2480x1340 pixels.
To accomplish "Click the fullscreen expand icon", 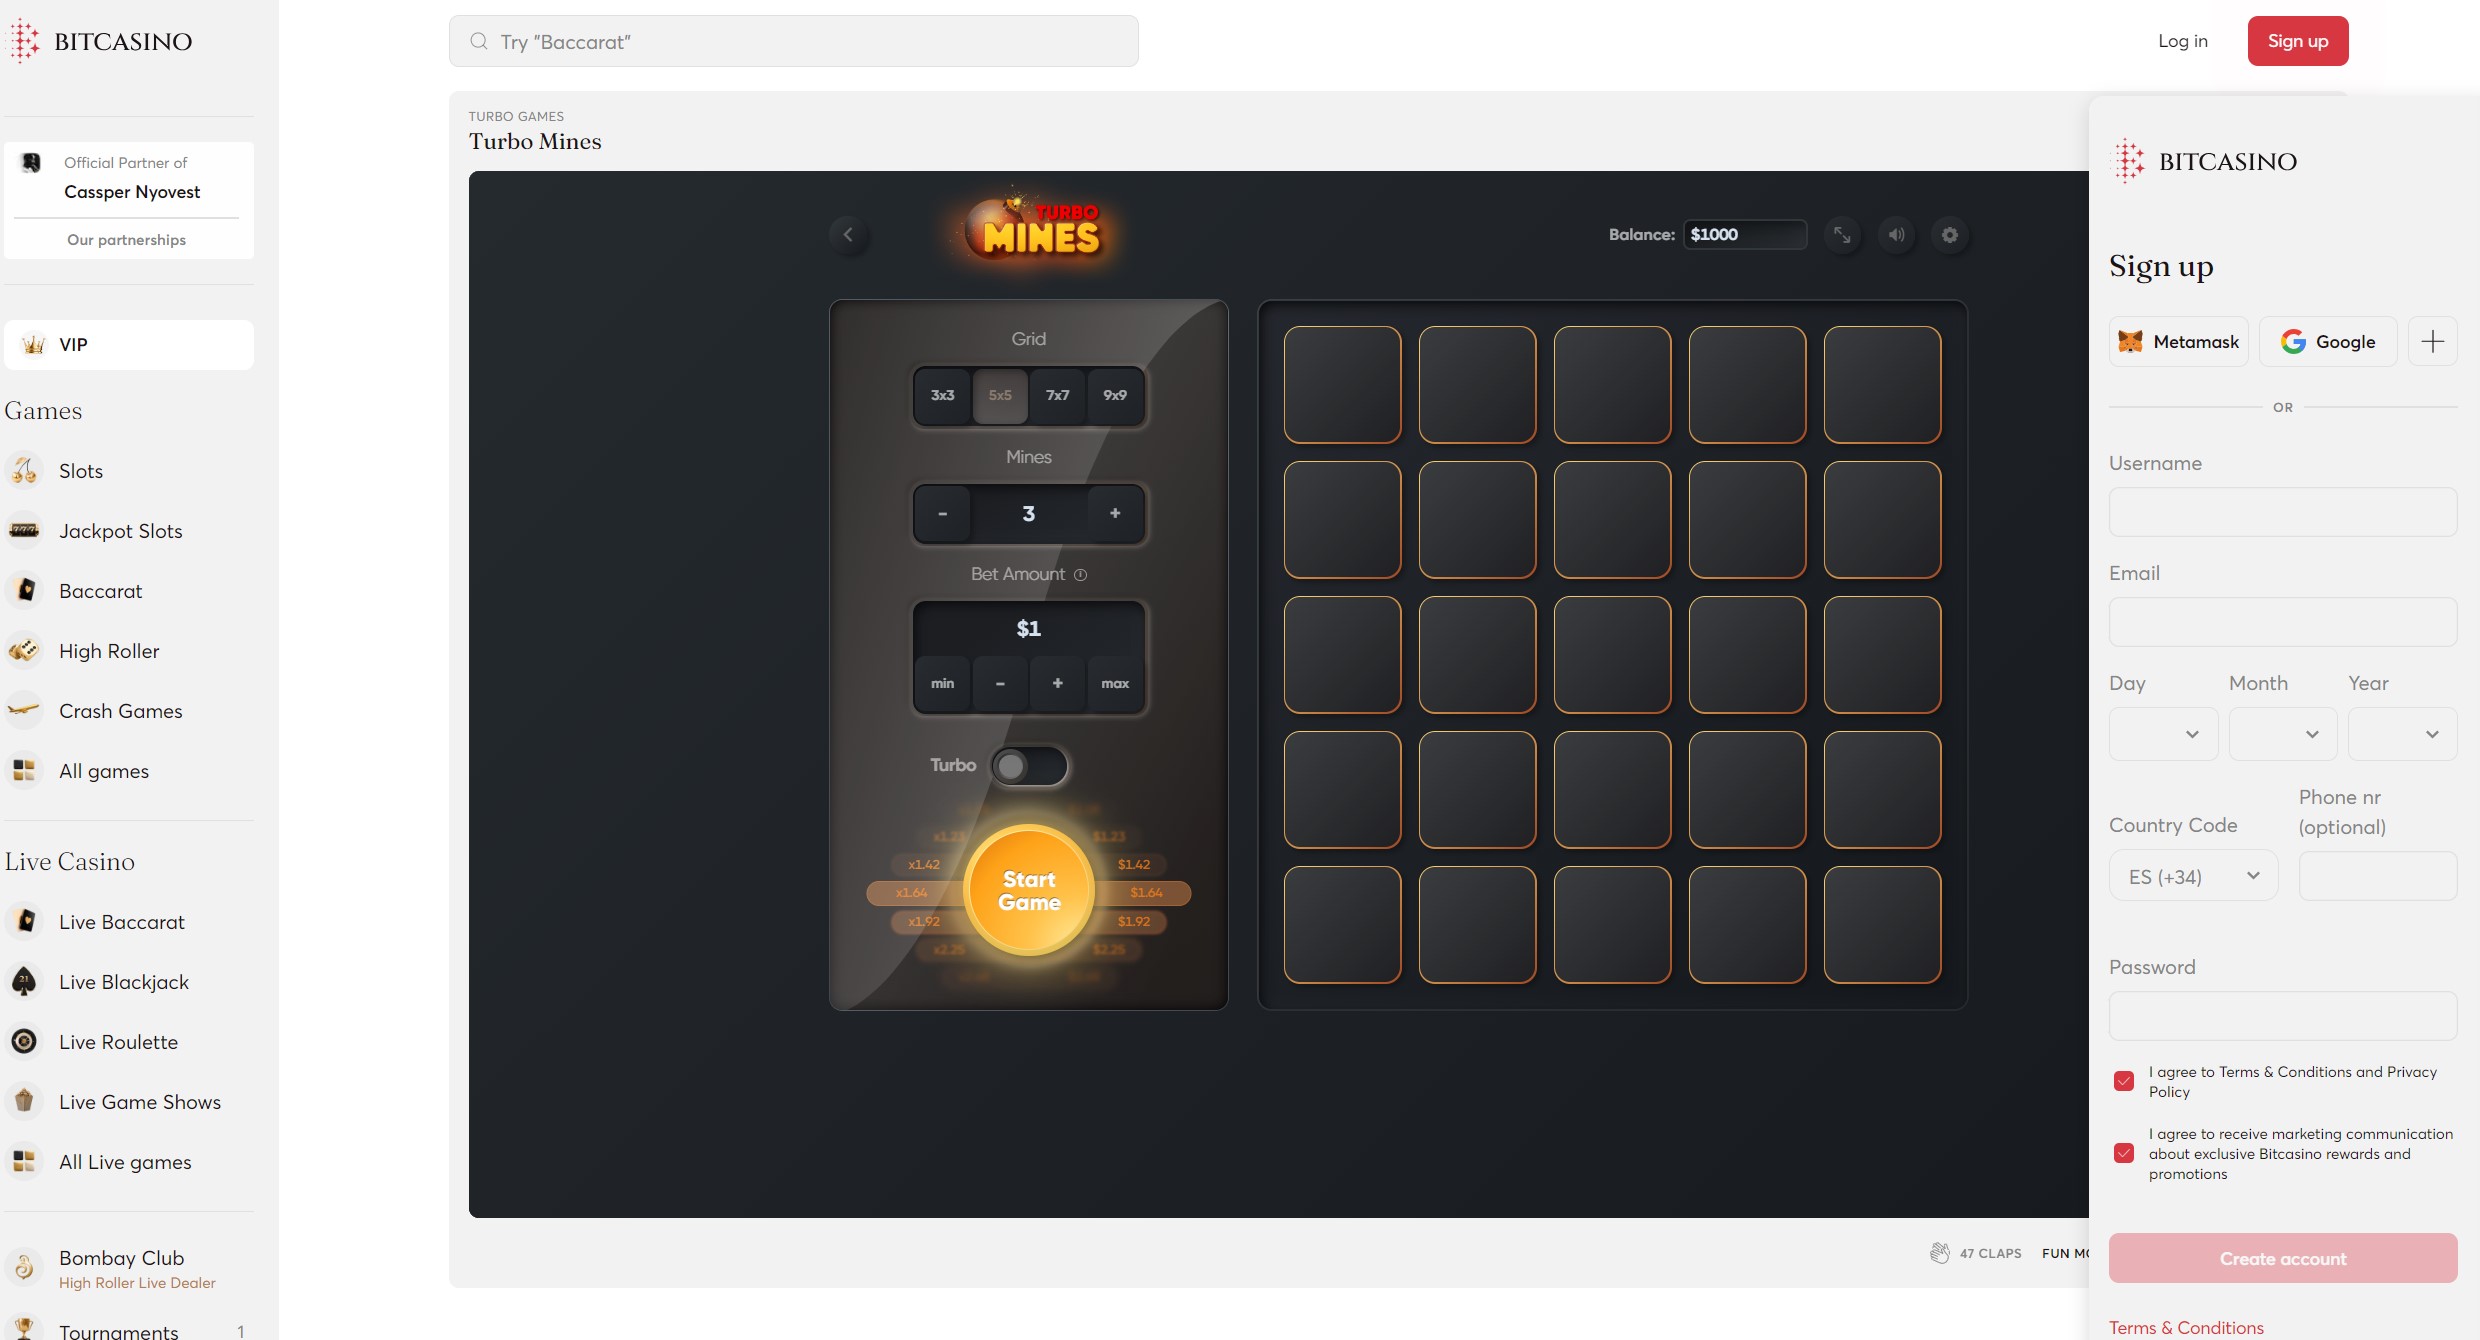I will pos(1843,234).
